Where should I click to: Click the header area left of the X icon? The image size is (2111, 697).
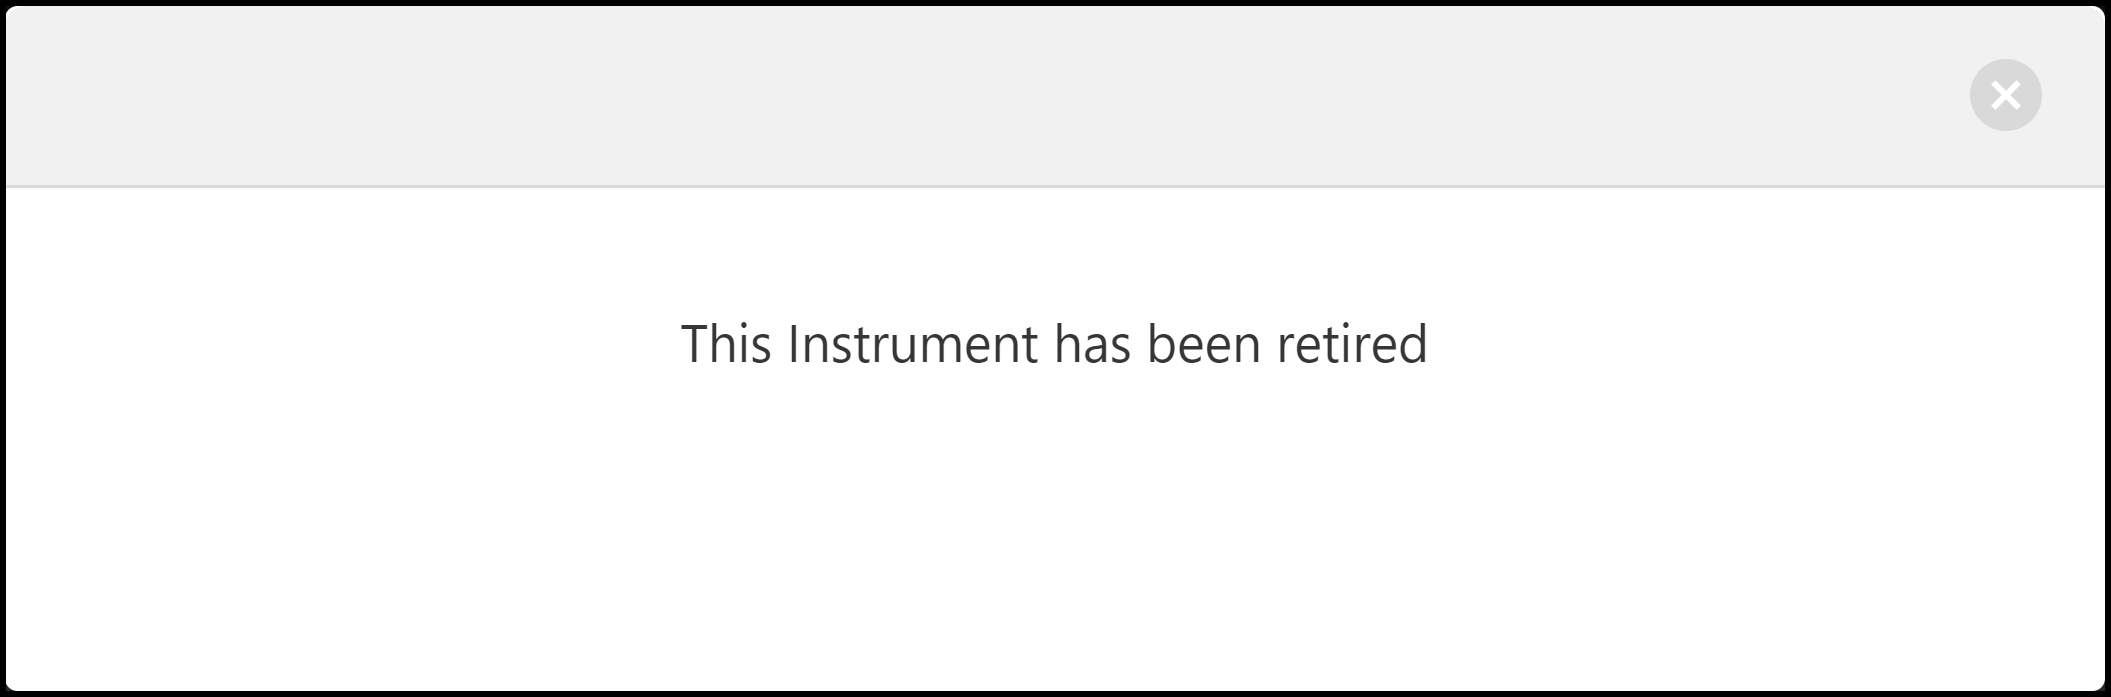[1850, 95]
